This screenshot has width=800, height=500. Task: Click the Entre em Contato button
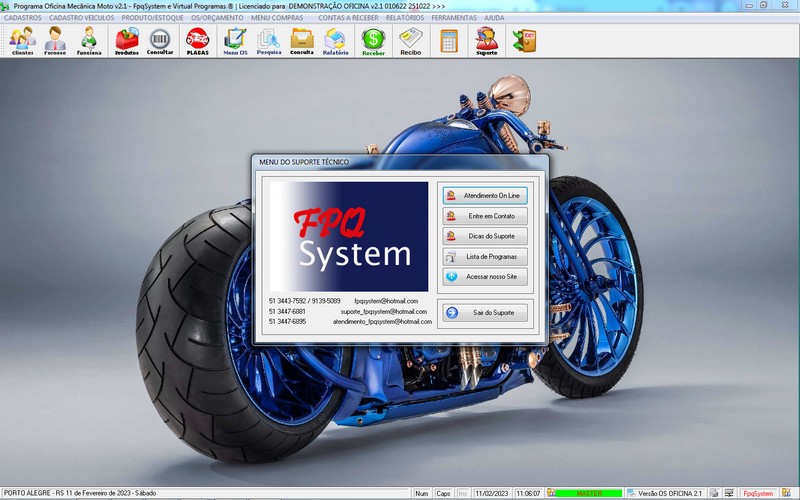point(485,216)
